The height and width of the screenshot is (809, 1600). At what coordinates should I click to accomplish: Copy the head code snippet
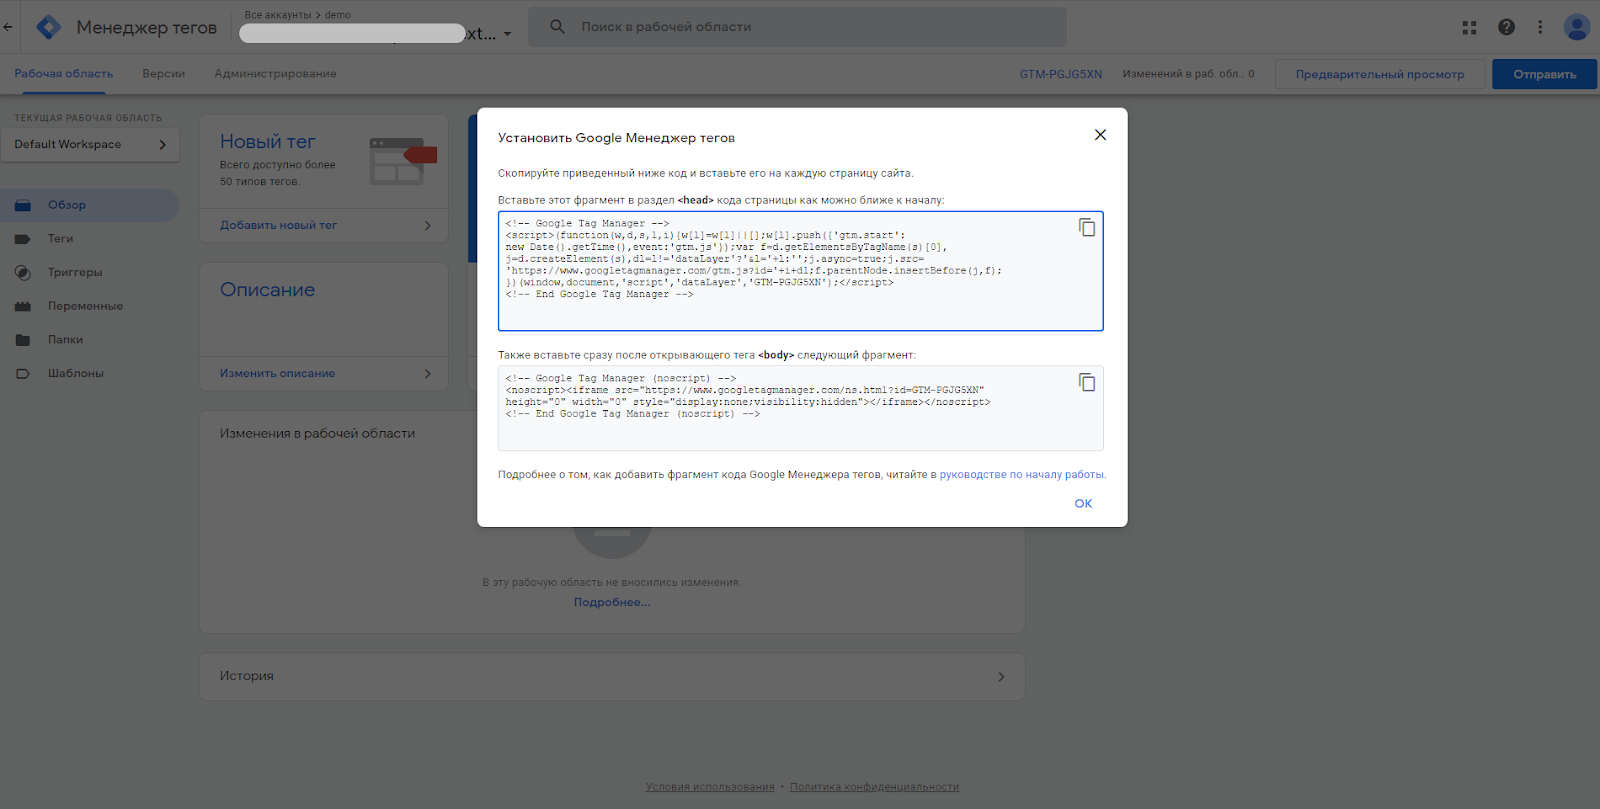1087,228
